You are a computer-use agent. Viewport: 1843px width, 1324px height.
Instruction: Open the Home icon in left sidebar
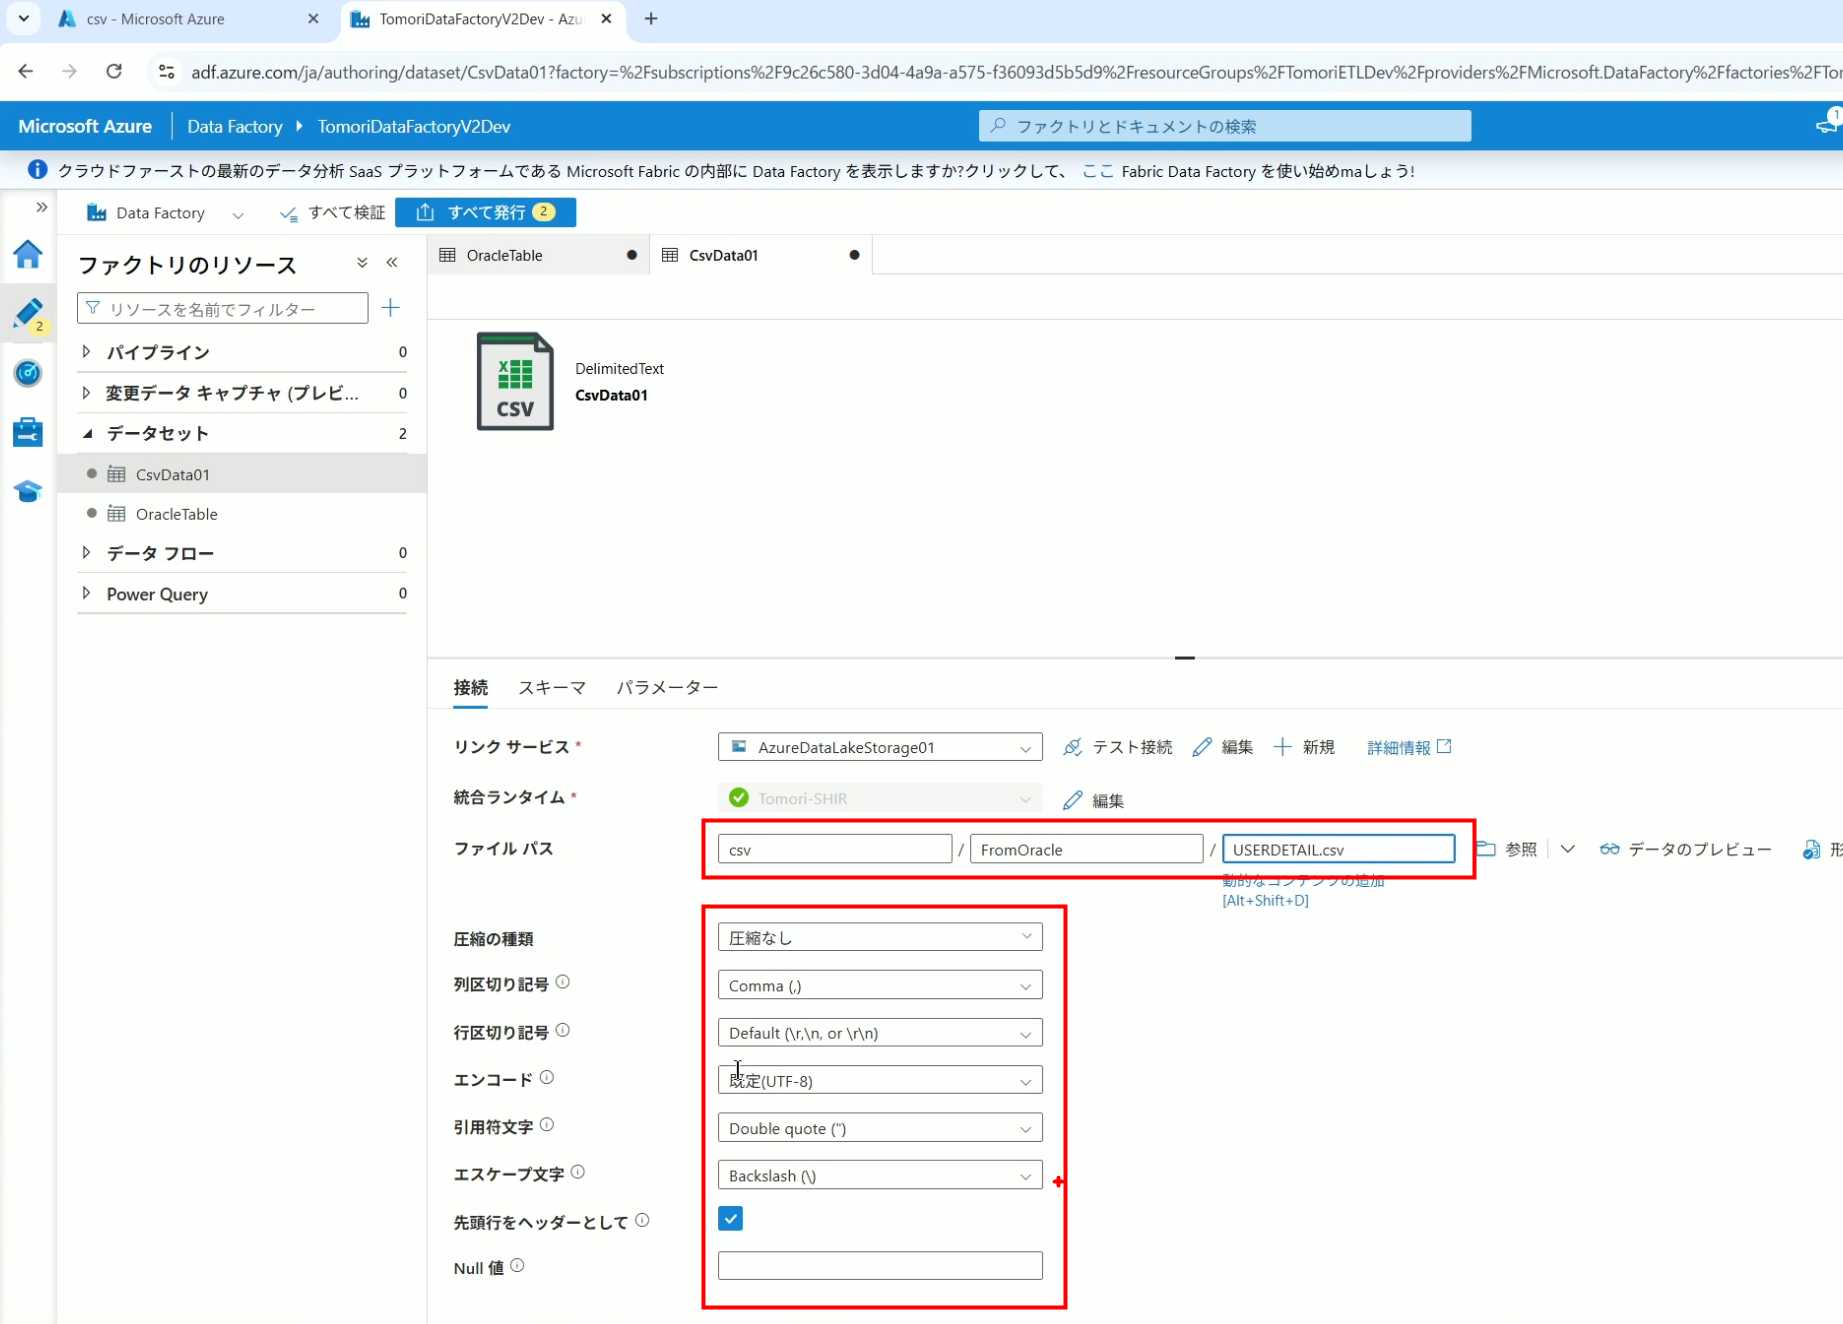(28, 255)
